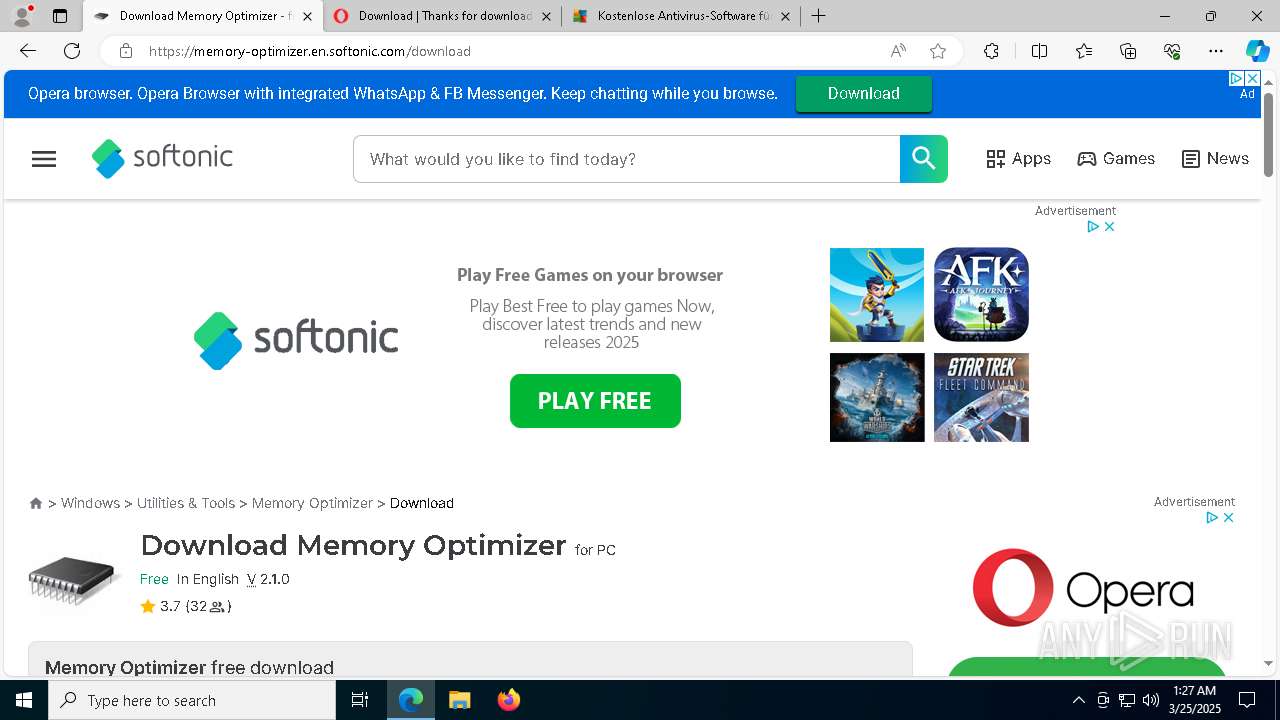Viewport: 1280px width, 720px height.
Task: Launch Firefox from the taskbar
Action: [509, 700]
